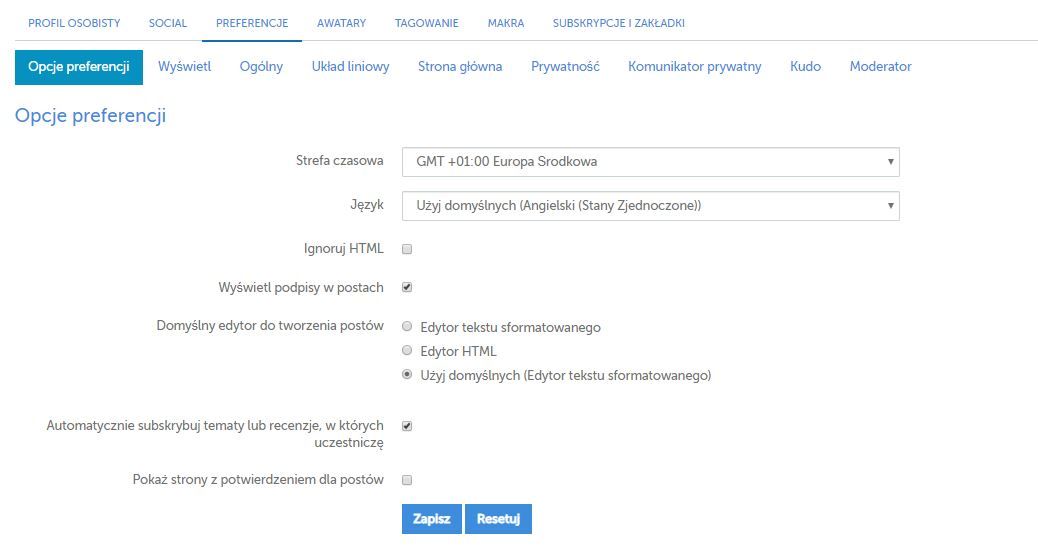Select Użyj domyślnych editor radio option
Image resolution: width=1038 pixels, height=552 pixels.
407,375
